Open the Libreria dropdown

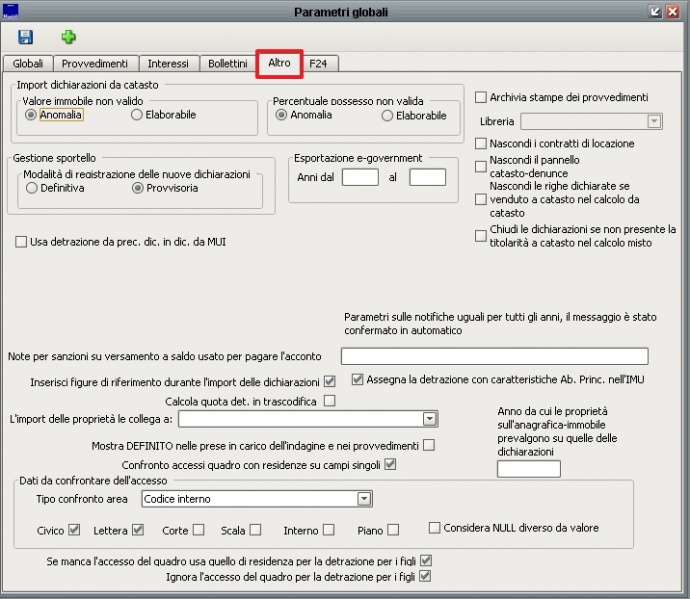click(x=654, y=121)
